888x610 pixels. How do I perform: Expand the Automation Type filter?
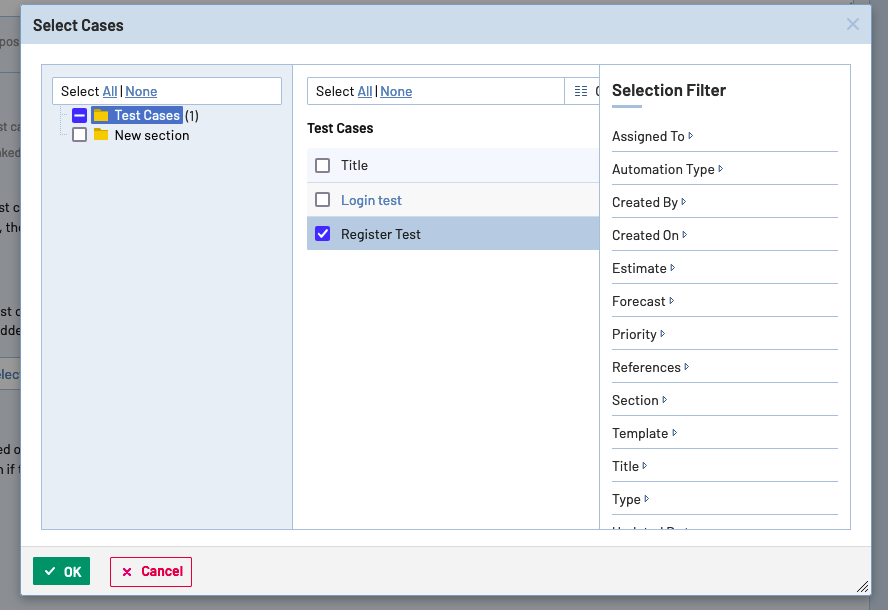[x=668, y=169]
